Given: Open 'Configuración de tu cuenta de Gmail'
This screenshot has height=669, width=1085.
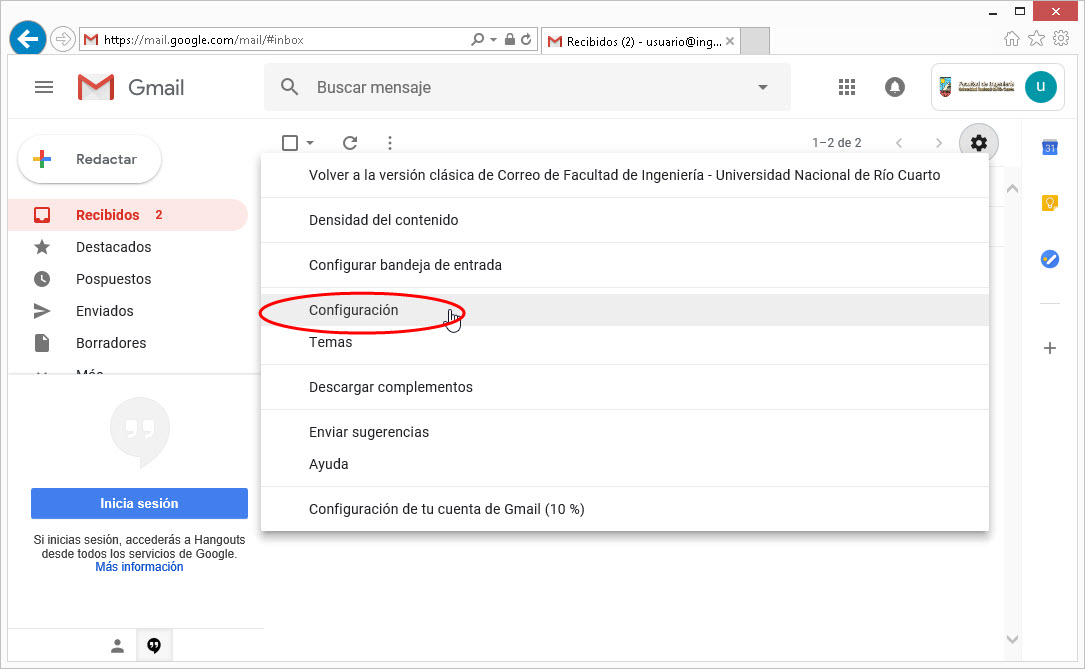Looking at the screenshot, I should [x=625, y=509].
